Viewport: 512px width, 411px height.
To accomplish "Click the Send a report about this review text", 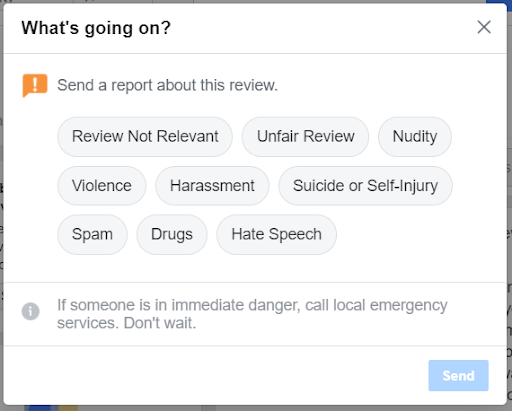I will [167, 85].
